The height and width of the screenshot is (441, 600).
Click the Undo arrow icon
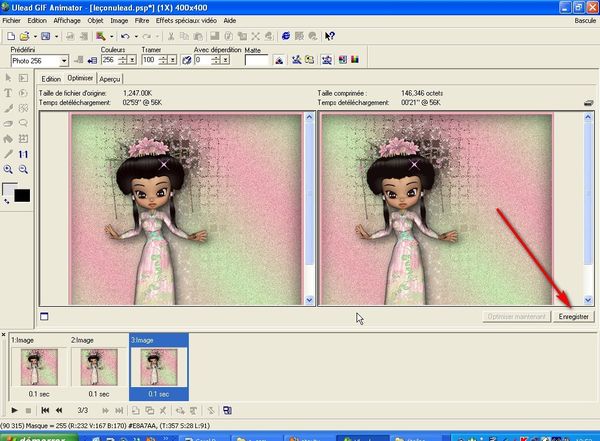tap(125, 36)
